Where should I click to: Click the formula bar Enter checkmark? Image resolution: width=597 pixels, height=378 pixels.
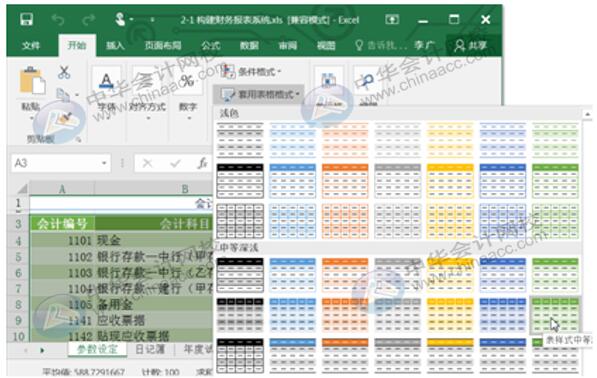(175, 163)
